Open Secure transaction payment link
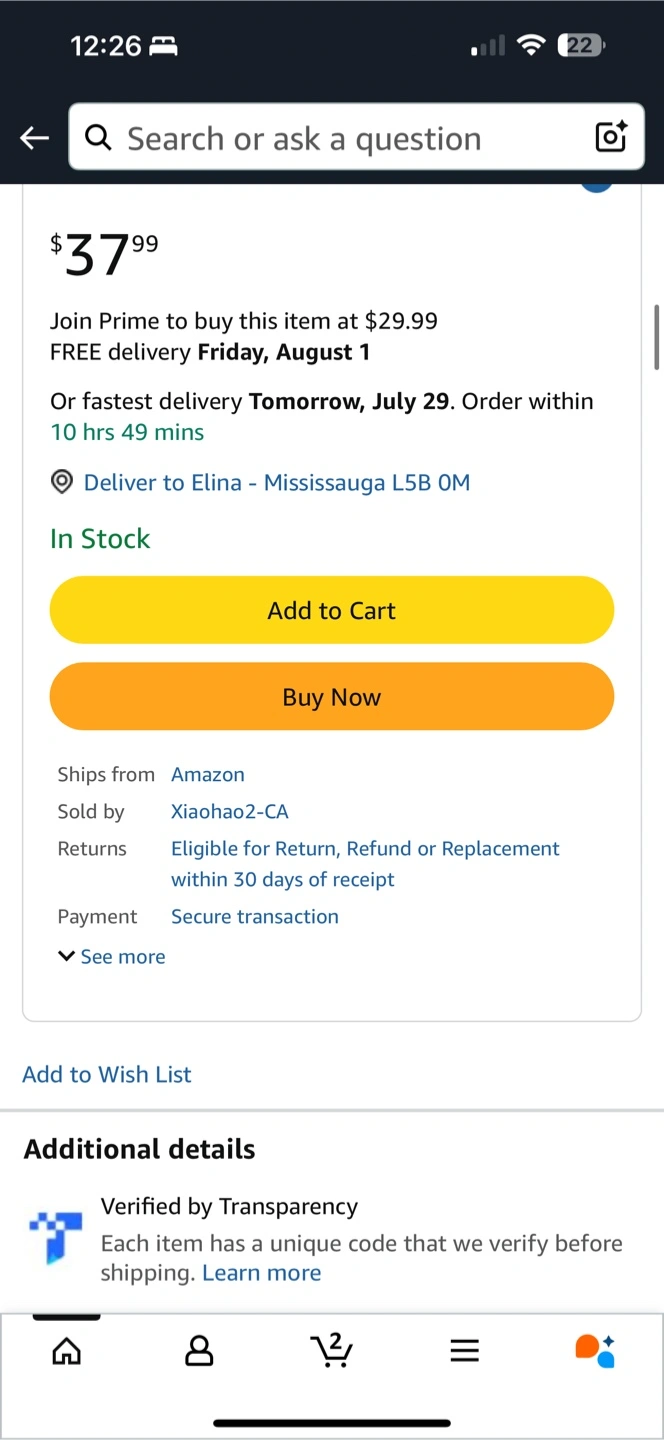The height and width of the screenshot is (1440, 664). coord(255,917)
